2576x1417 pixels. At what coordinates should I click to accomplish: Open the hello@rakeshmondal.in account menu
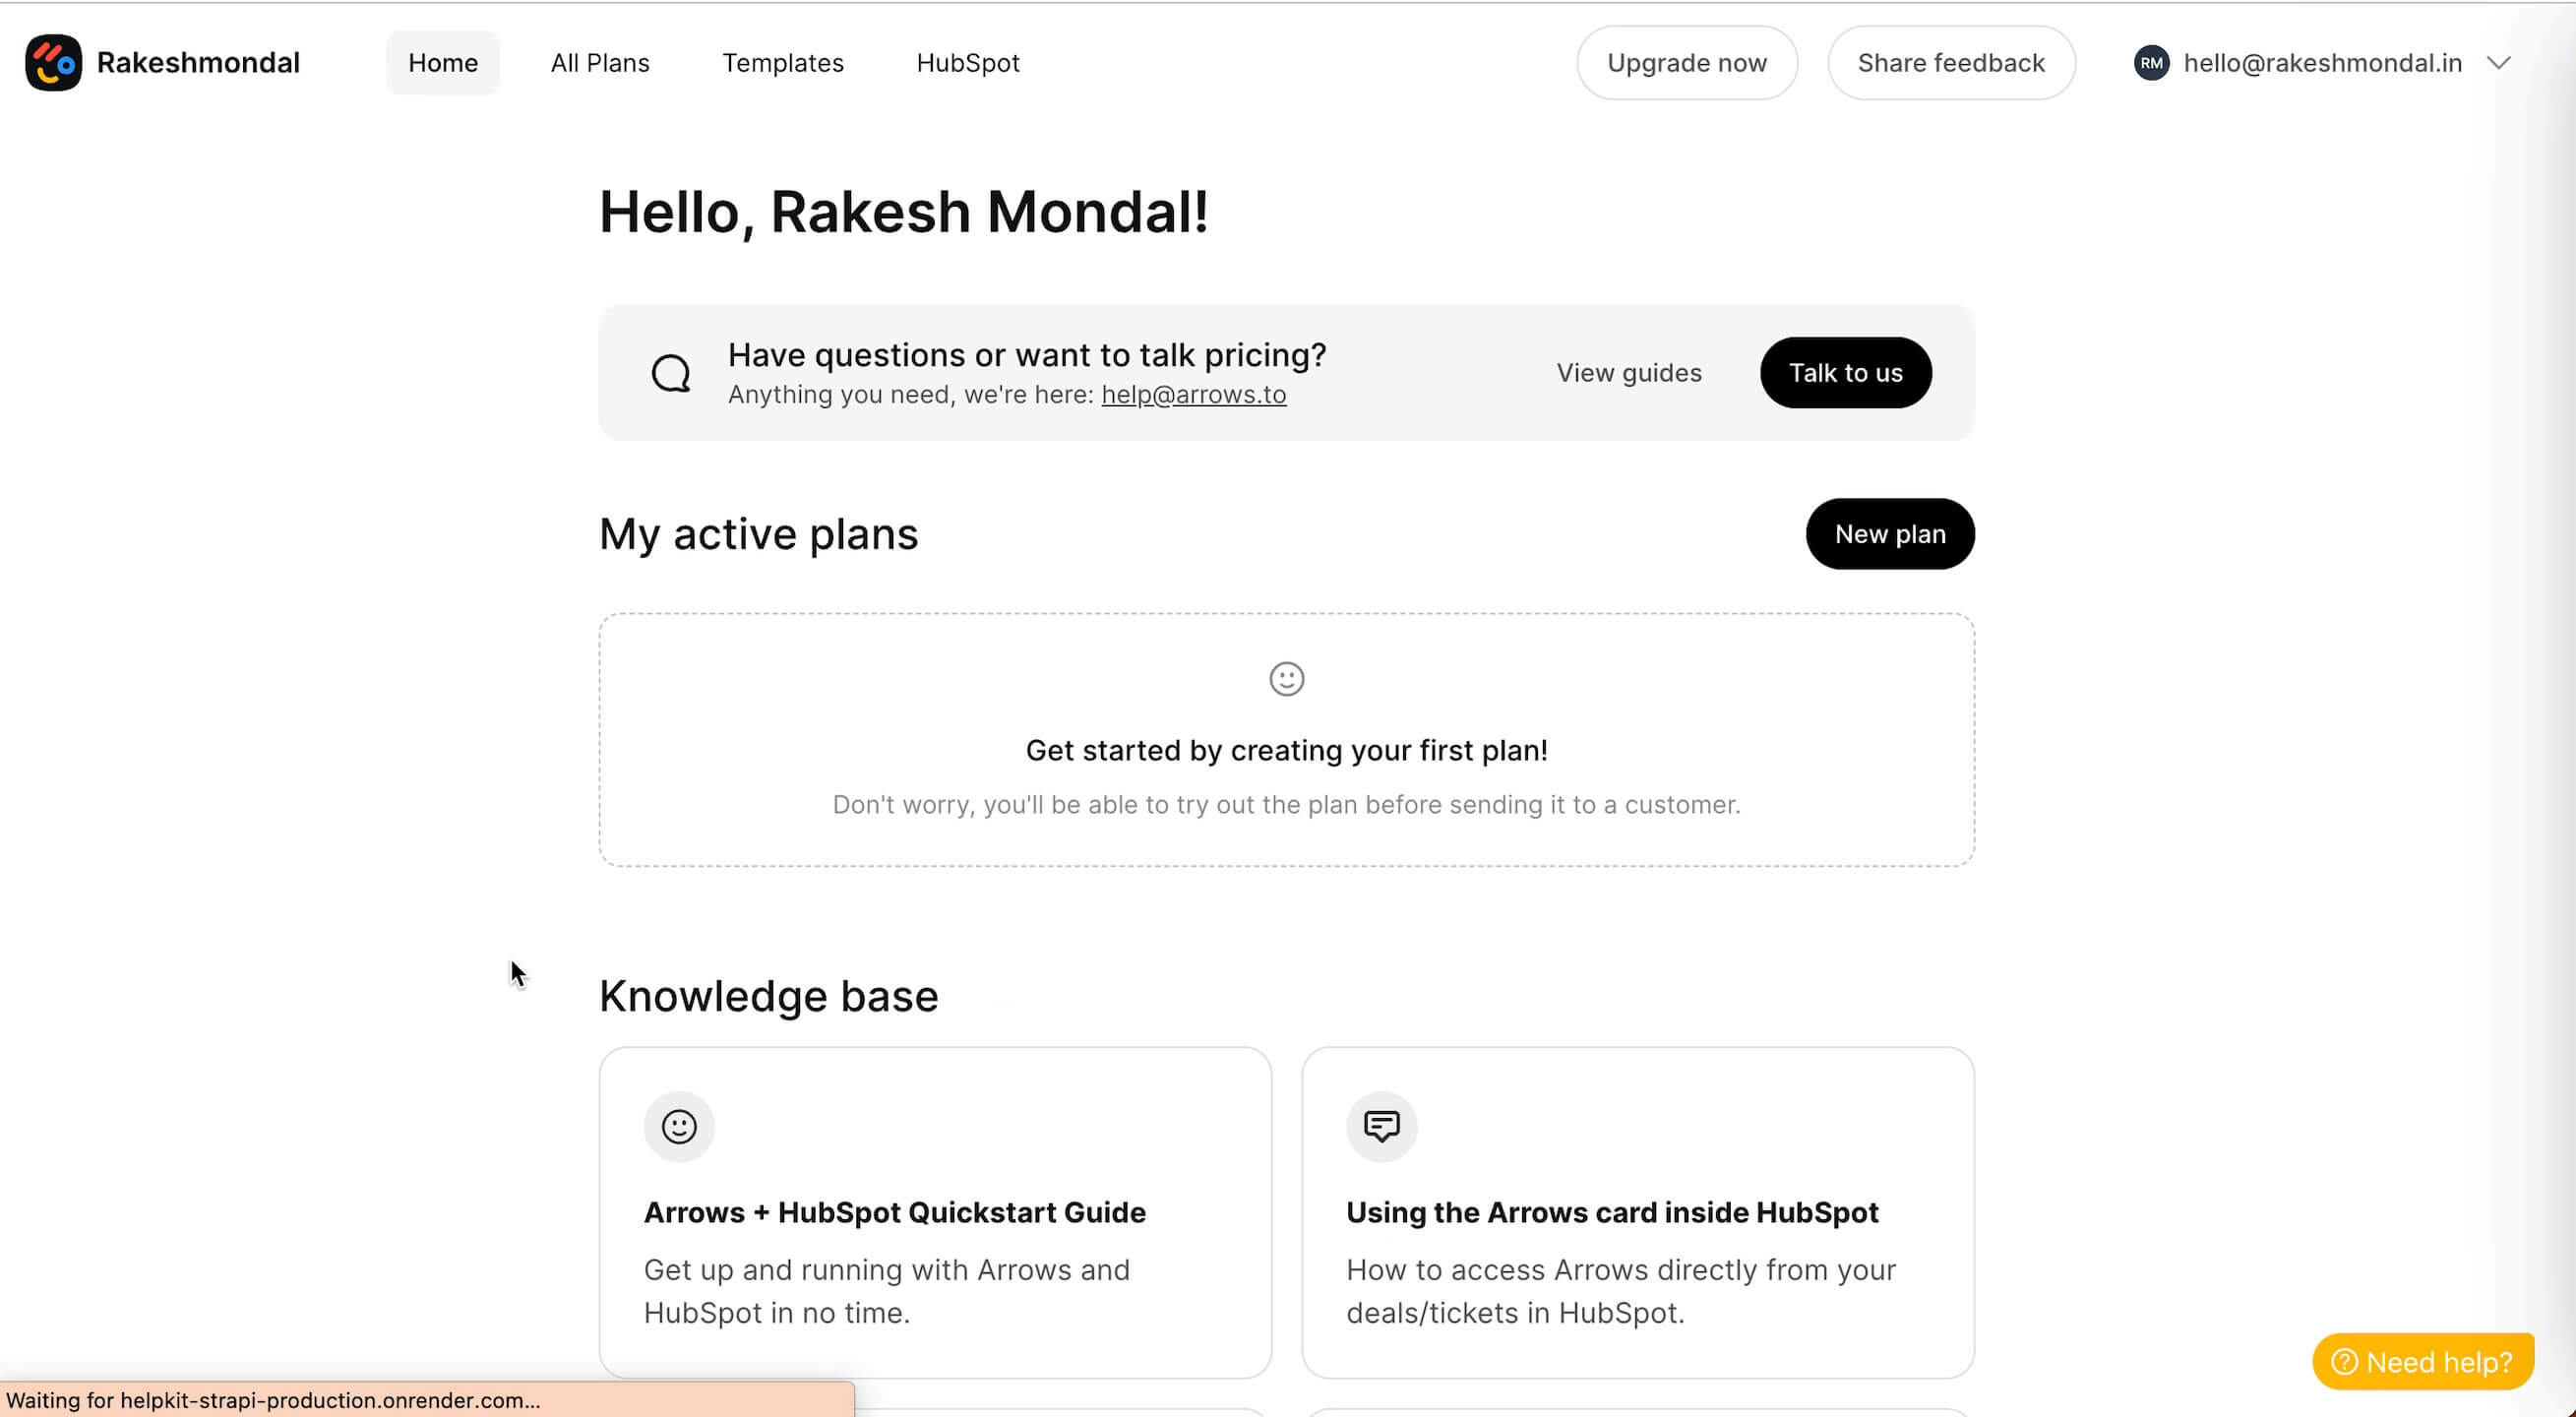[2321, 63]
